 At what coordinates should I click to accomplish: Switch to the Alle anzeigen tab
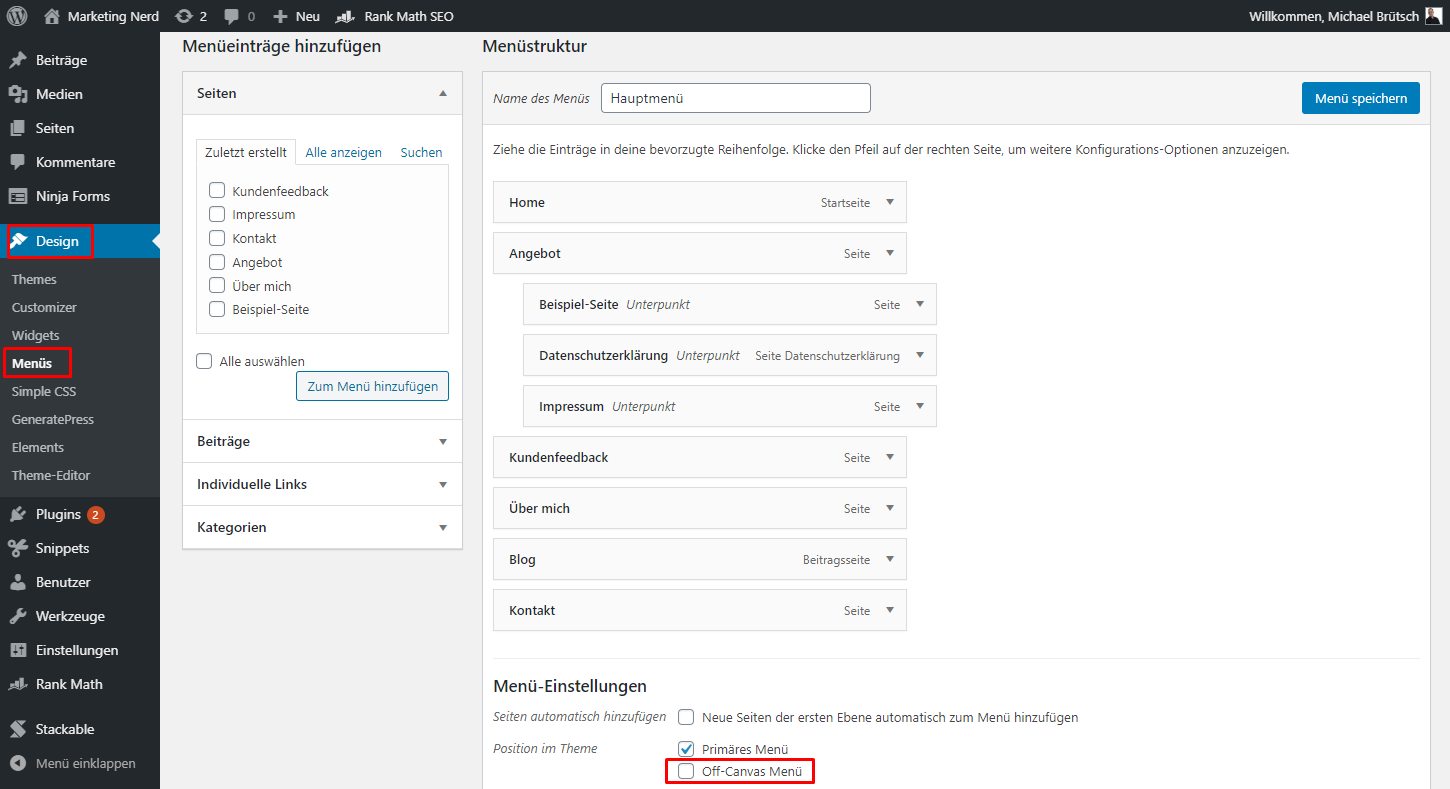click(344, 152)
